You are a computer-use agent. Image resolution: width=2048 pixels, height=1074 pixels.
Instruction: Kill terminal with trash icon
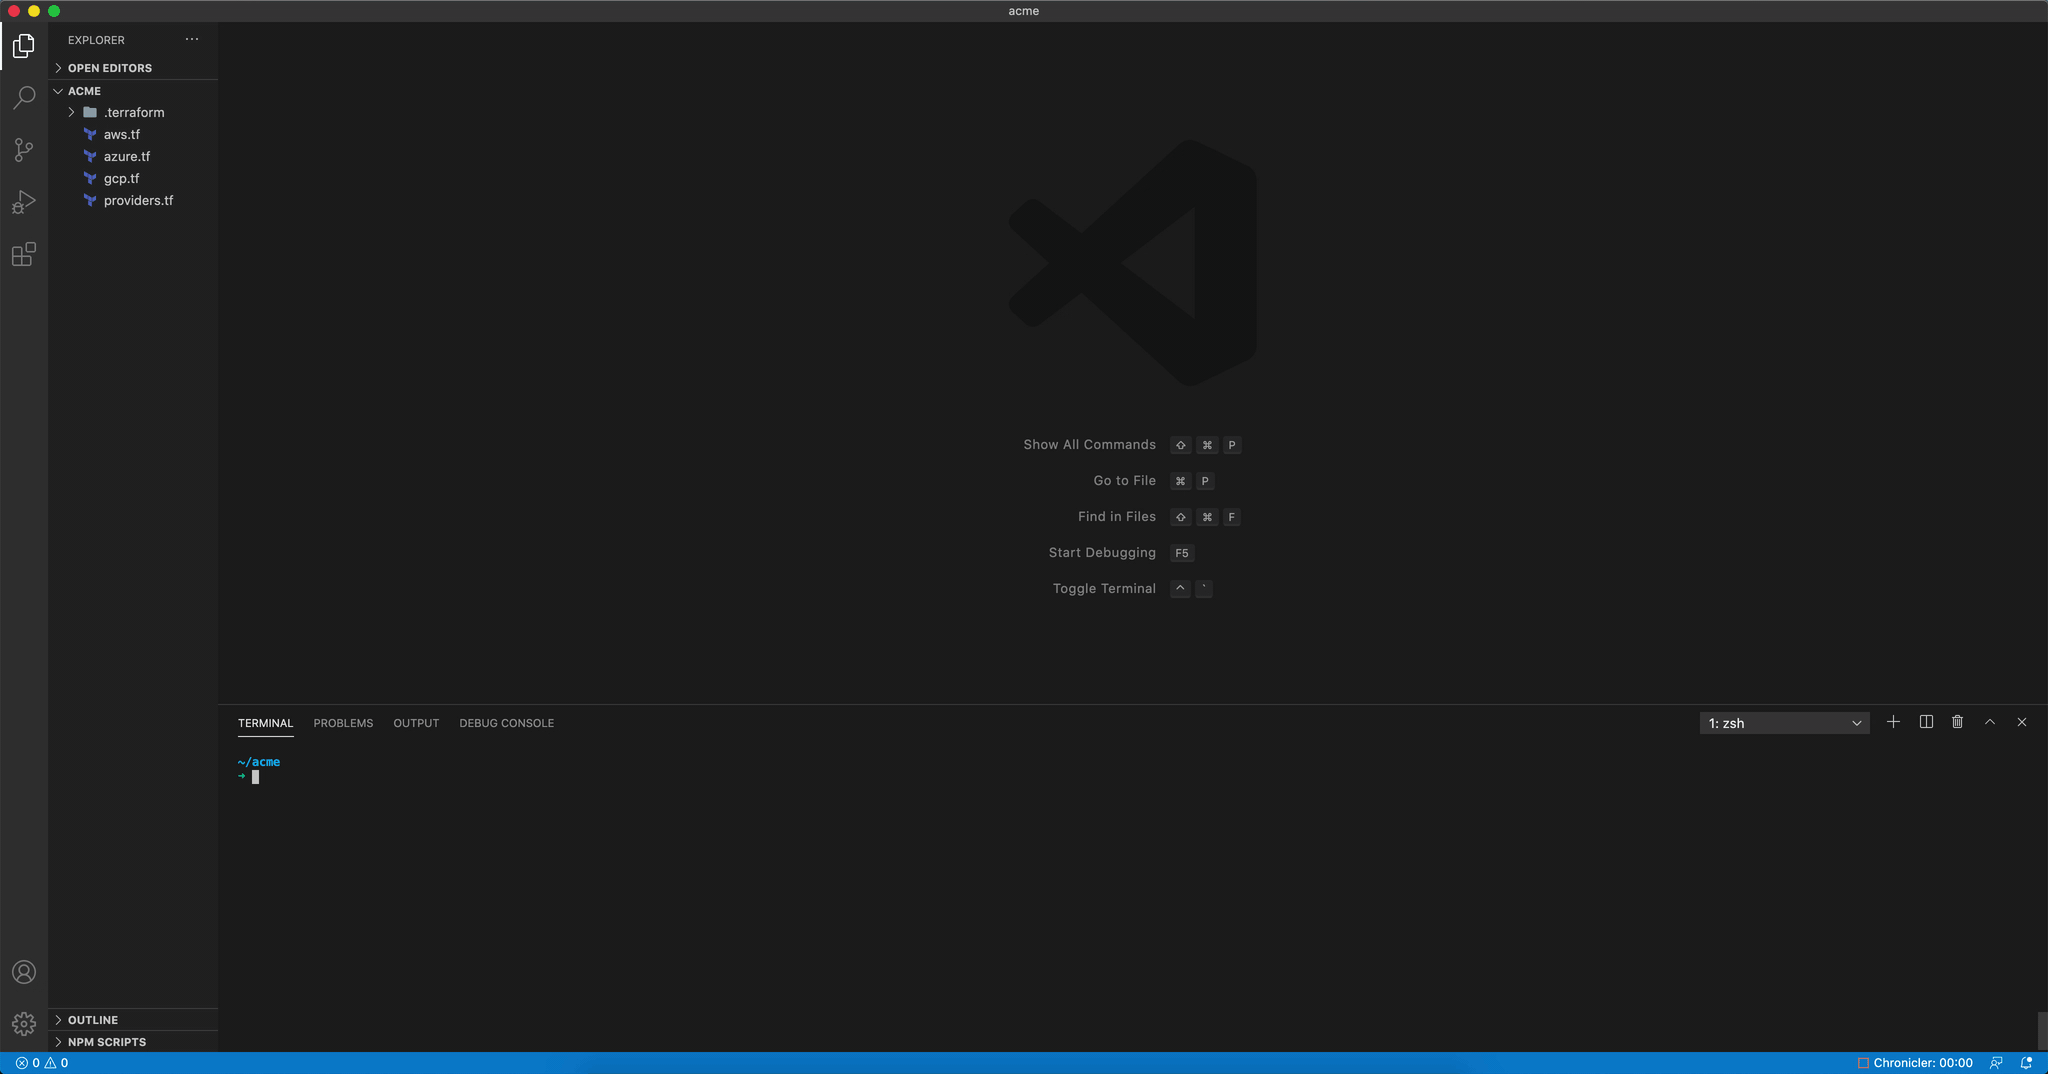tap(1958, 722)
